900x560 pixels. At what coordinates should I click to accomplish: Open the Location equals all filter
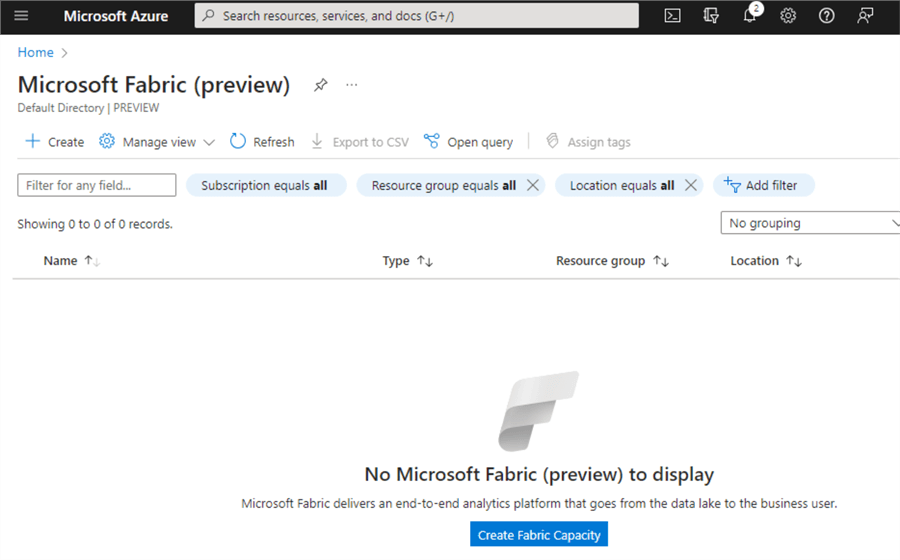622,185
